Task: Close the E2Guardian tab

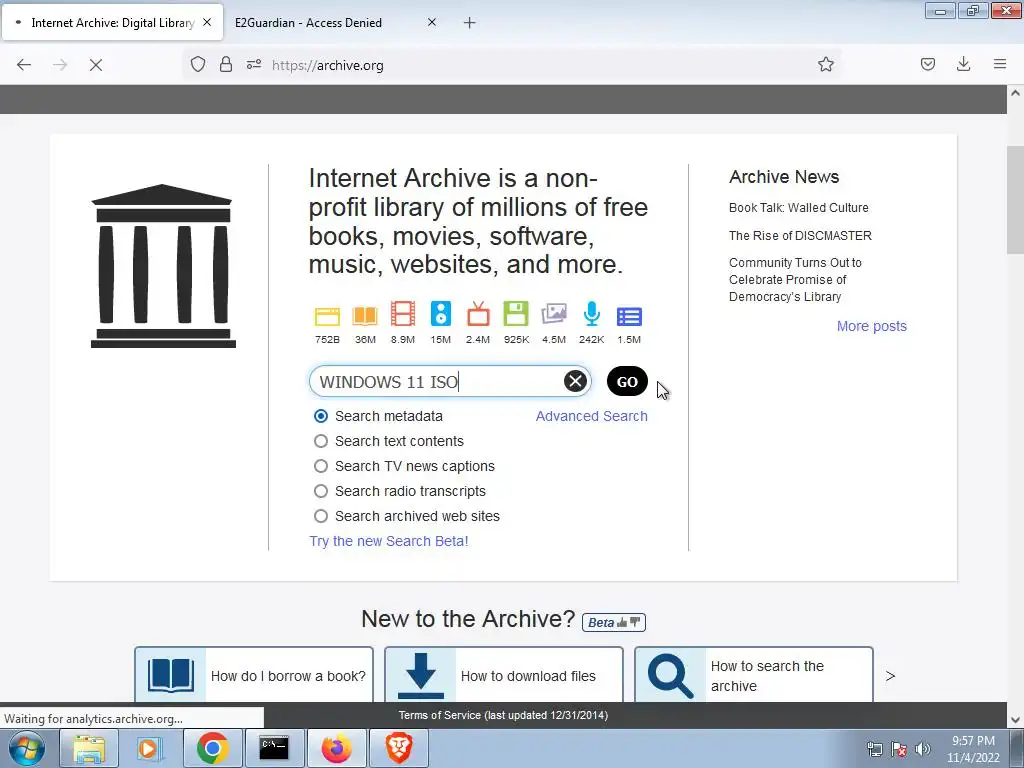Action: pos(432,22)
